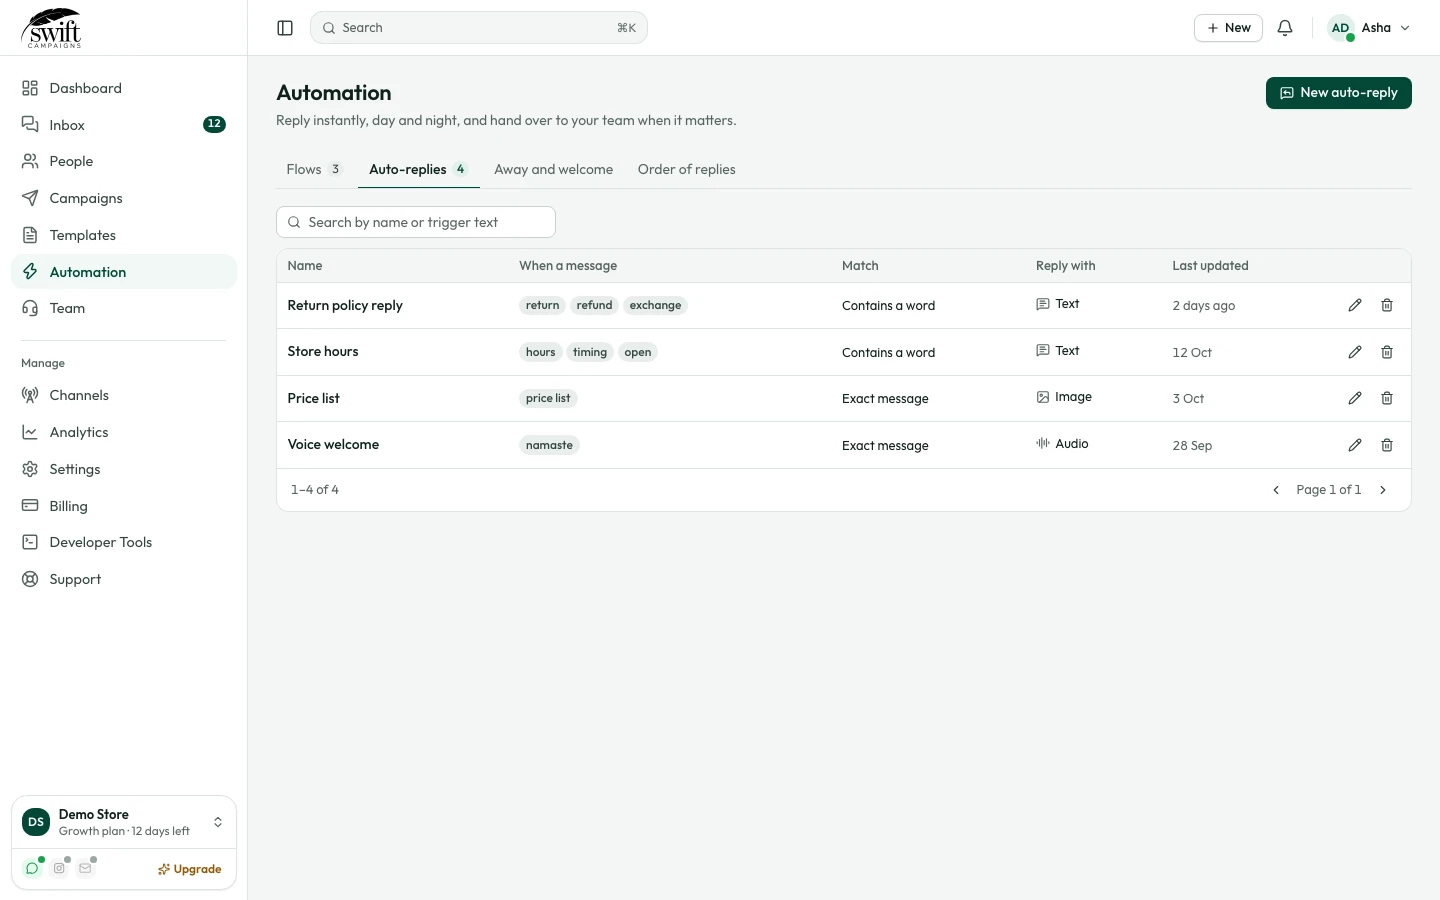This screenshot has height=900, width=1440.
Task: Open the Templates page
Action: (124, 235)
